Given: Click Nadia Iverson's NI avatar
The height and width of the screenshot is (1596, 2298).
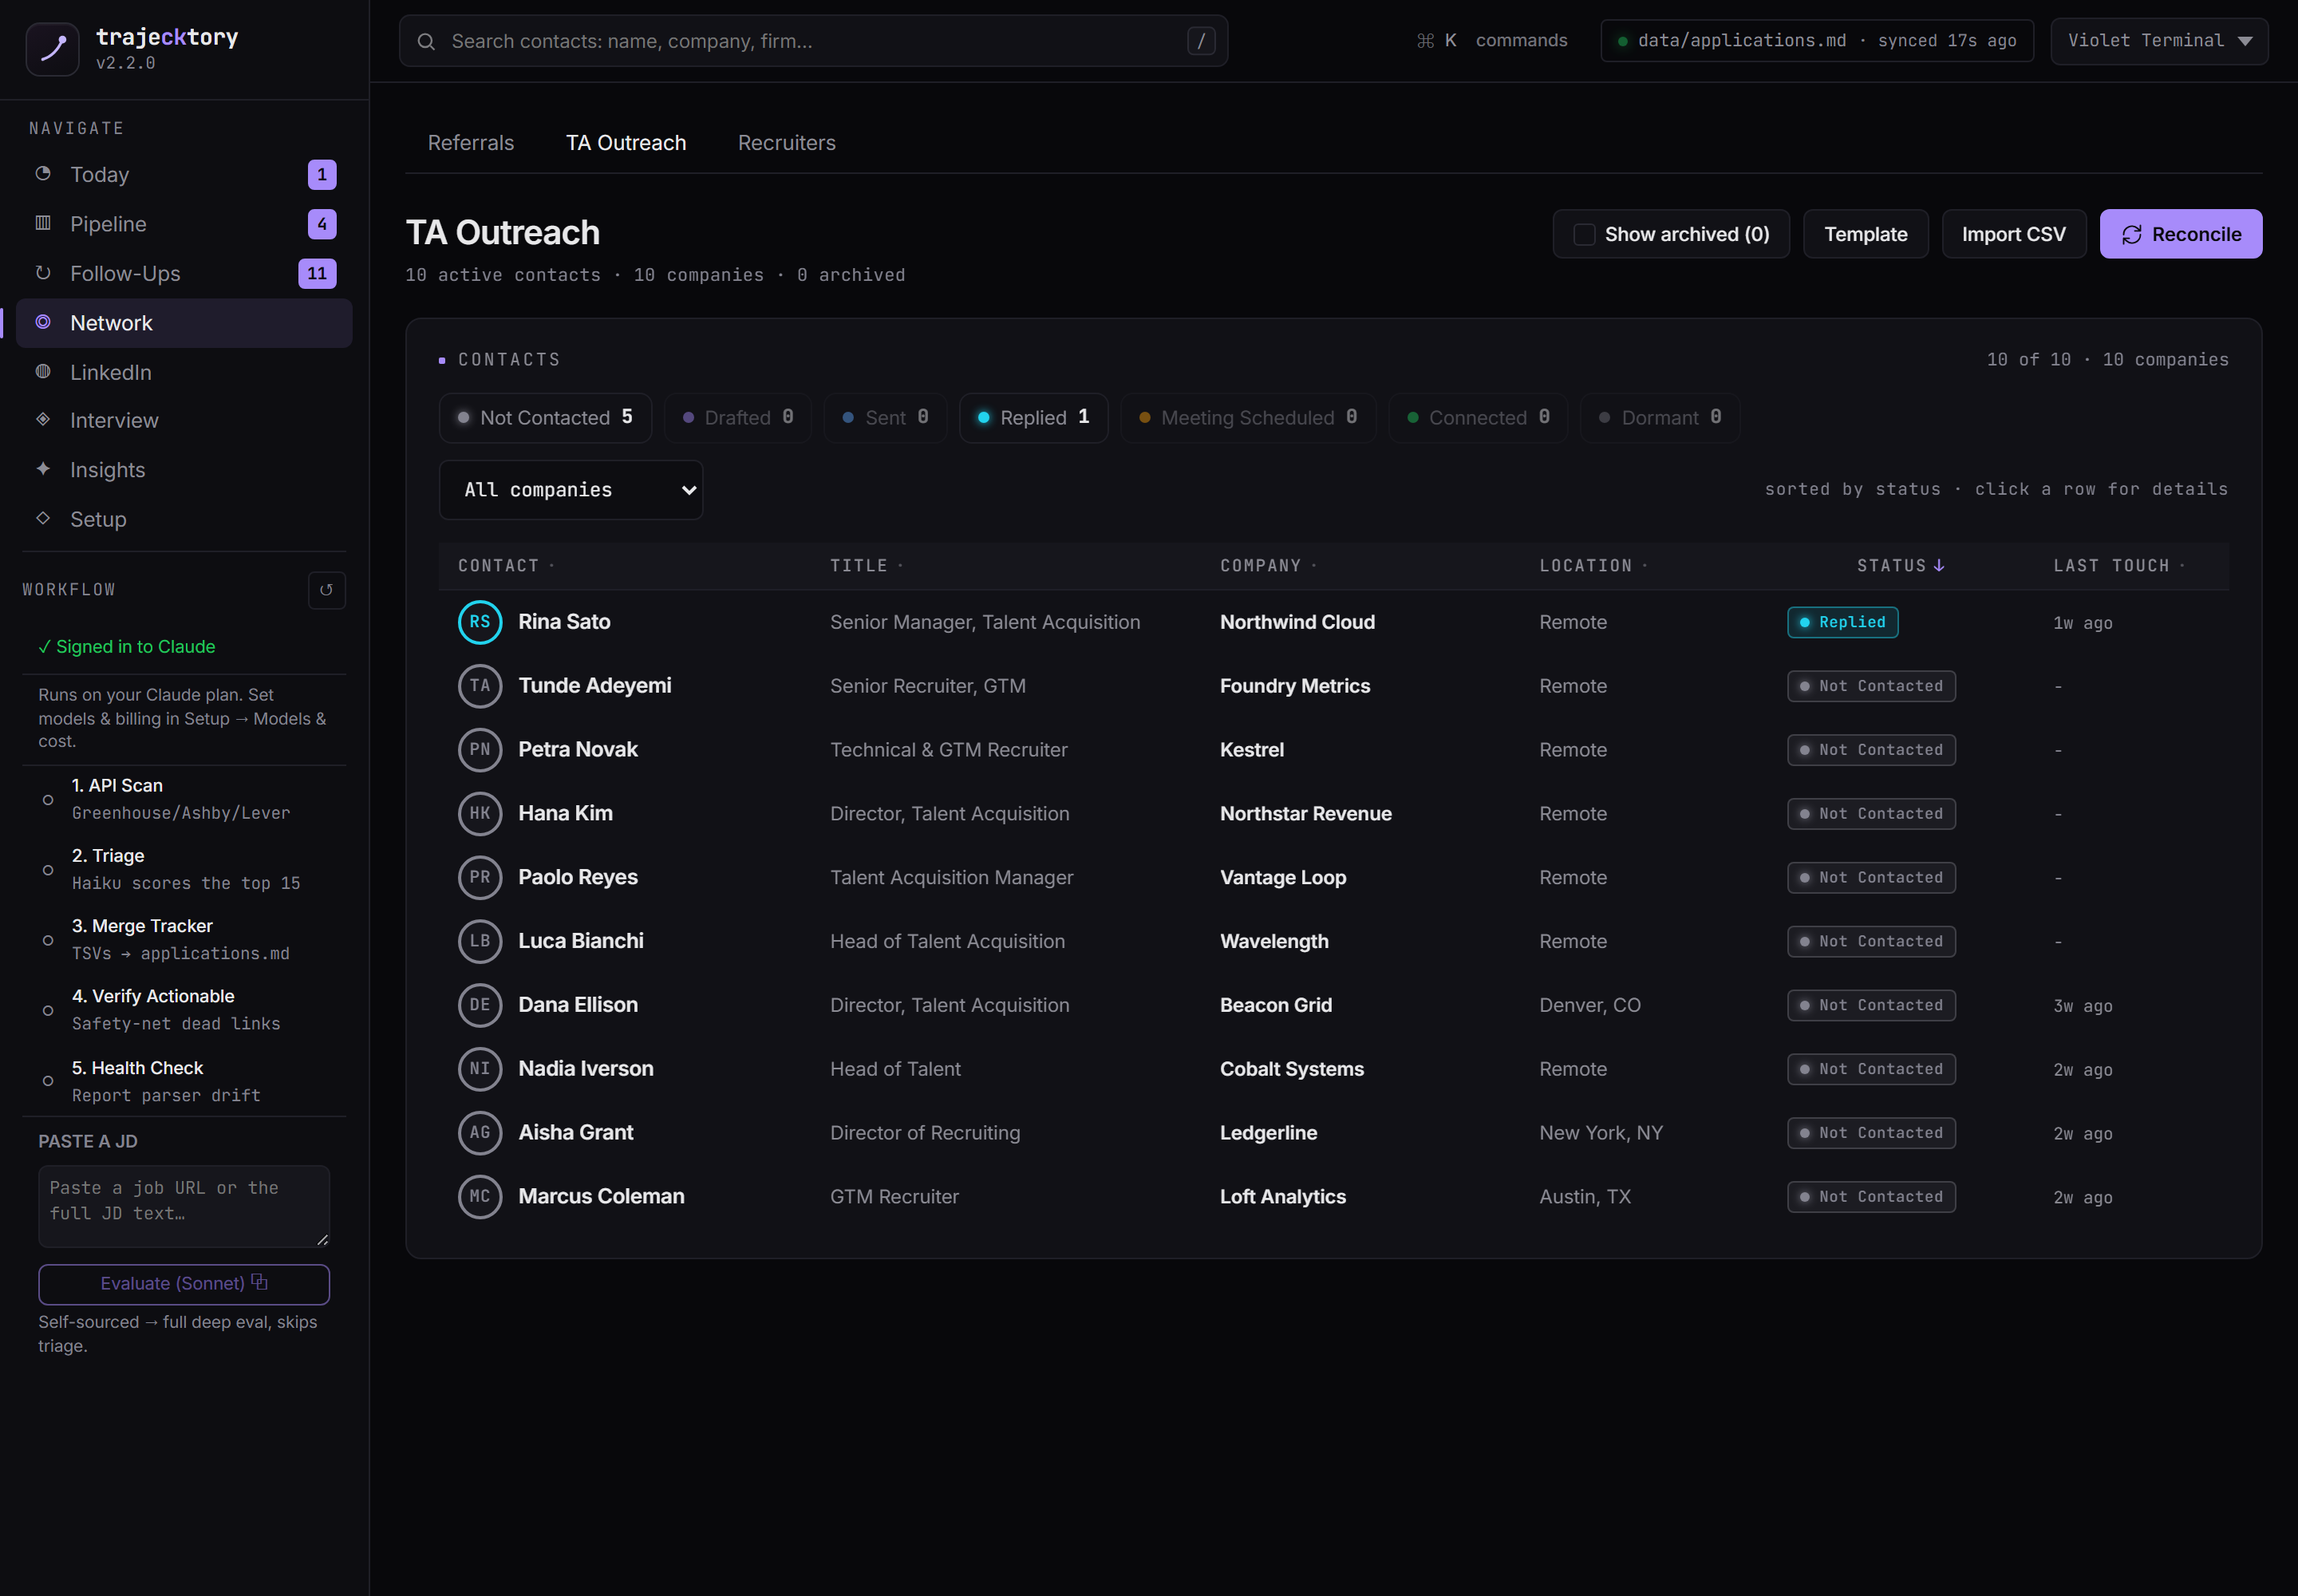Looking at the screenshot, I should click(480, 1069).
